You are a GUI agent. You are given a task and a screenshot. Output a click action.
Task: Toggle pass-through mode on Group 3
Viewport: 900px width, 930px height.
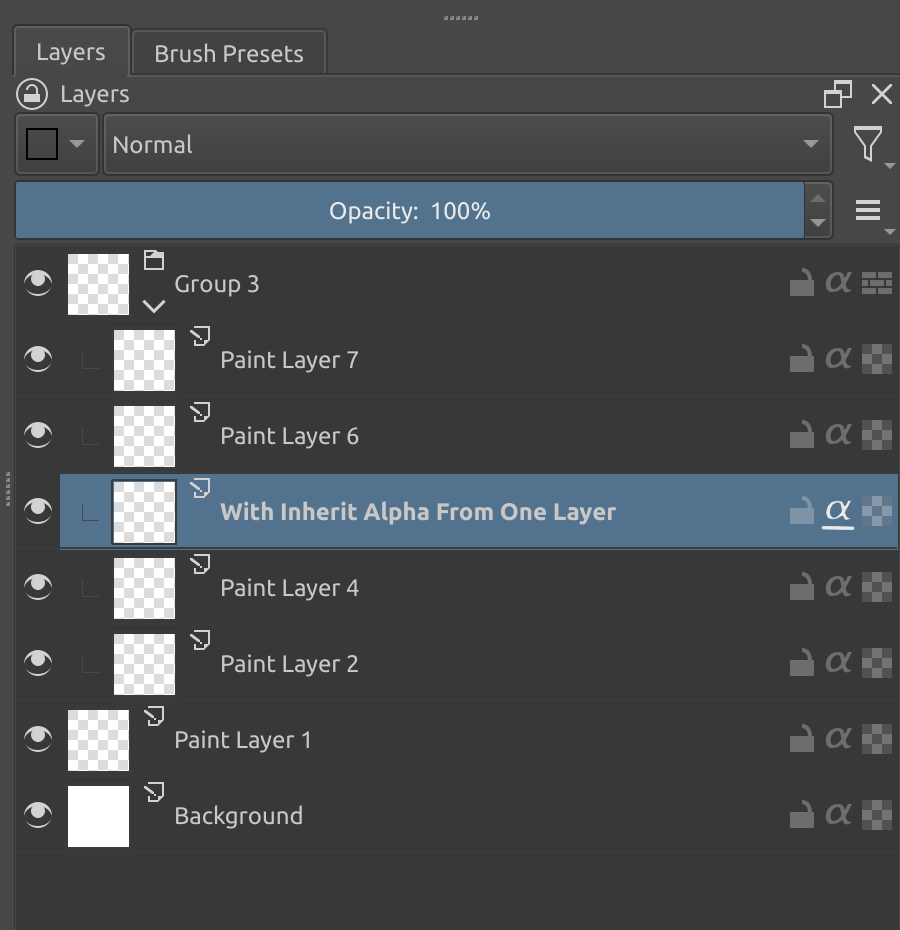[x=877, y=284]
